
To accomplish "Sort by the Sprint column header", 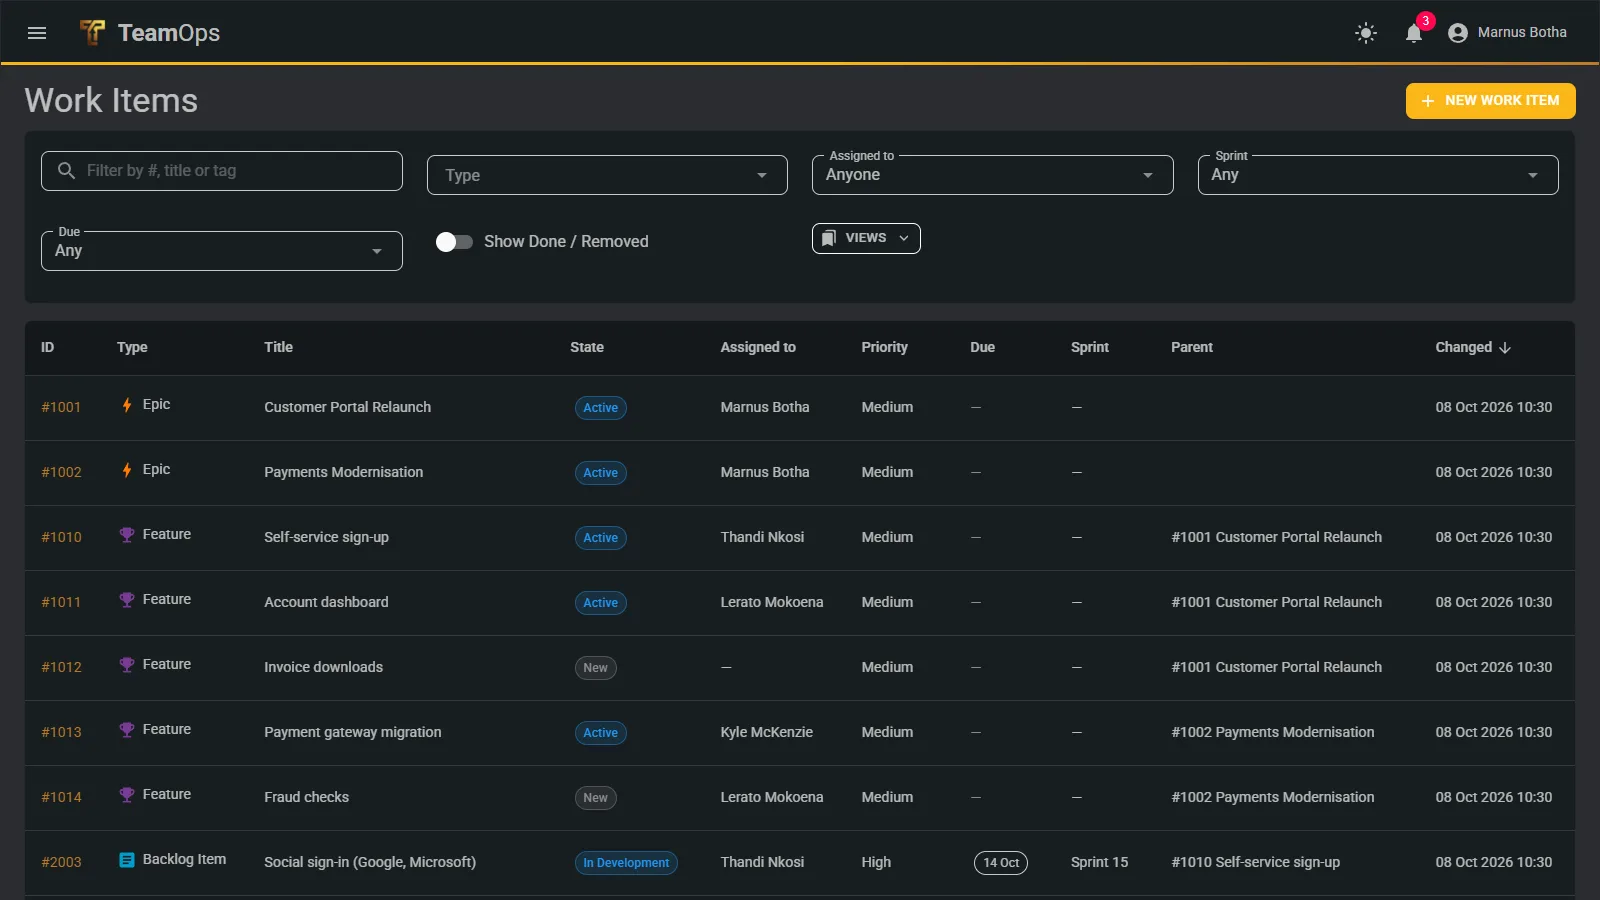I will point(1090,347).
